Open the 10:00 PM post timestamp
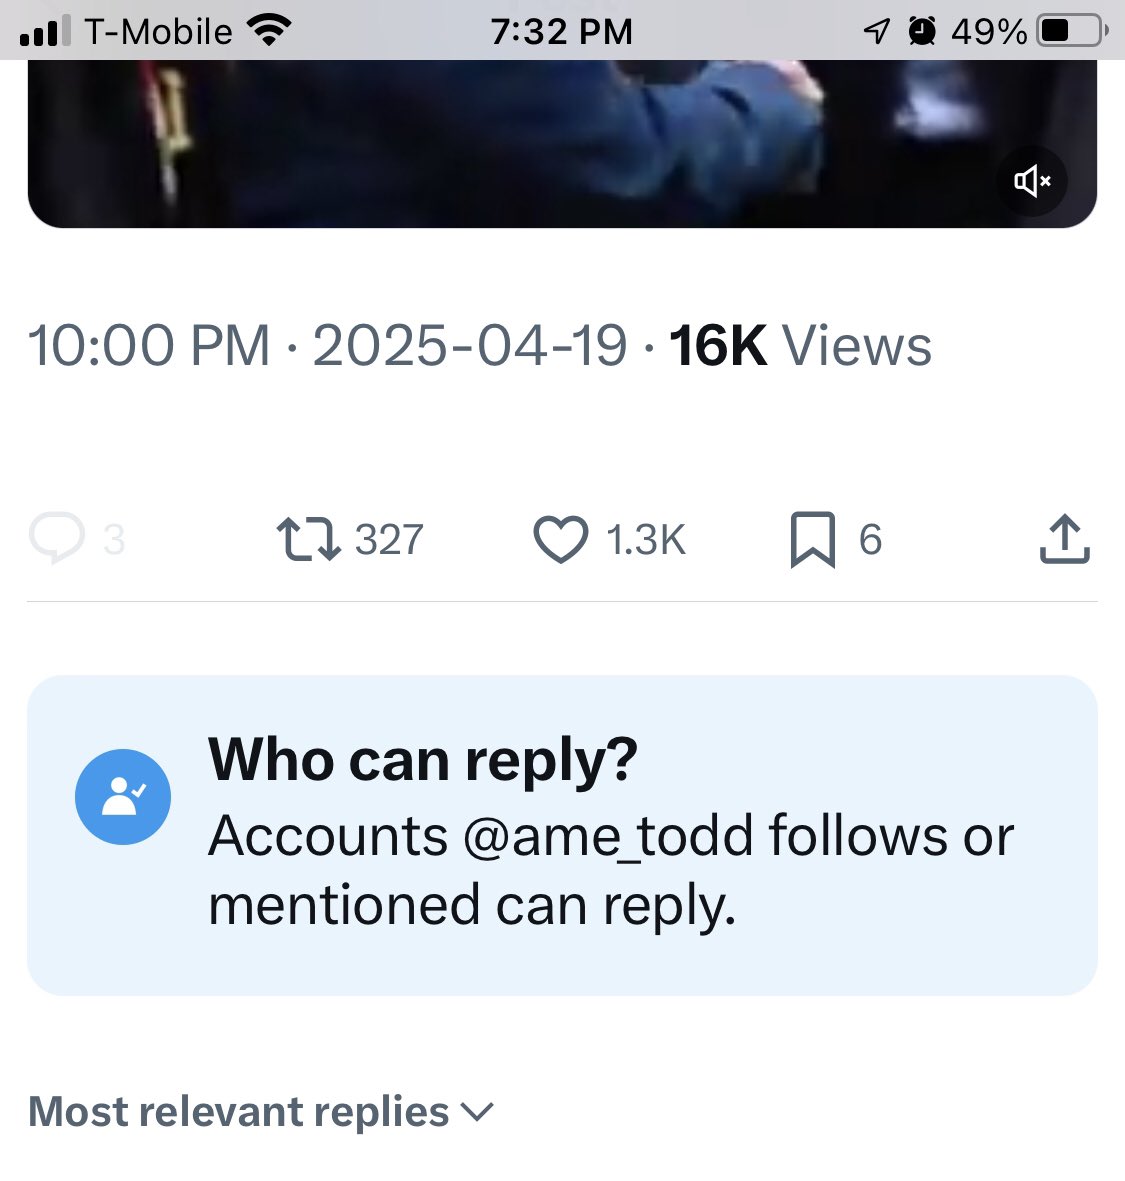The height and width of the screenshot is (1181, 1125). pos(149,346)
